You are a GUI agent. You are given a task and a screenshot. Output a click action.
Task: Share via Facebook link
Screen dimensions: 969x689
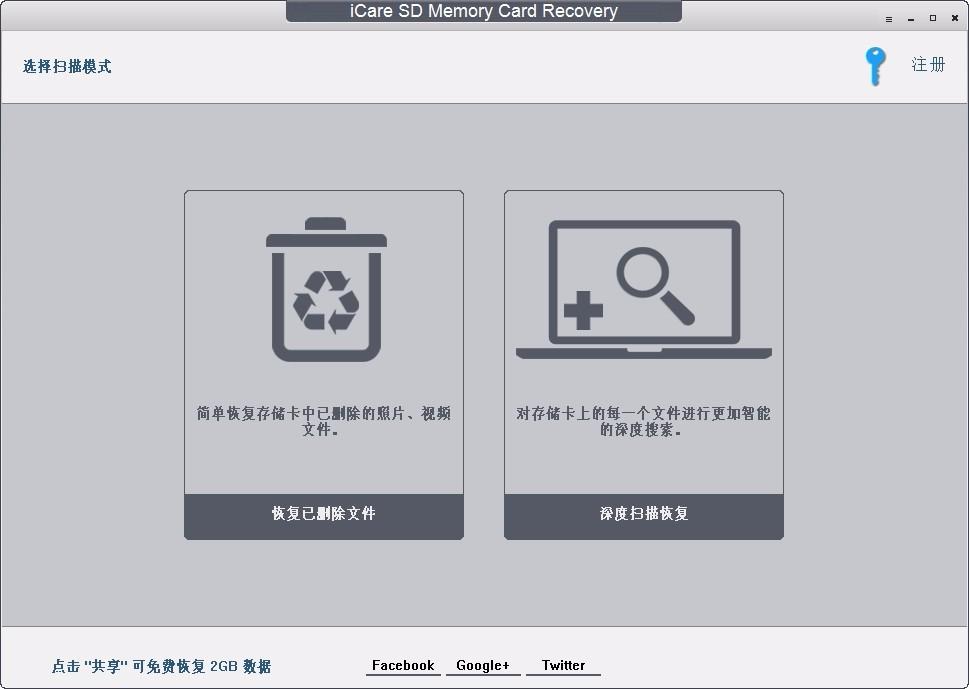[403, 666]
